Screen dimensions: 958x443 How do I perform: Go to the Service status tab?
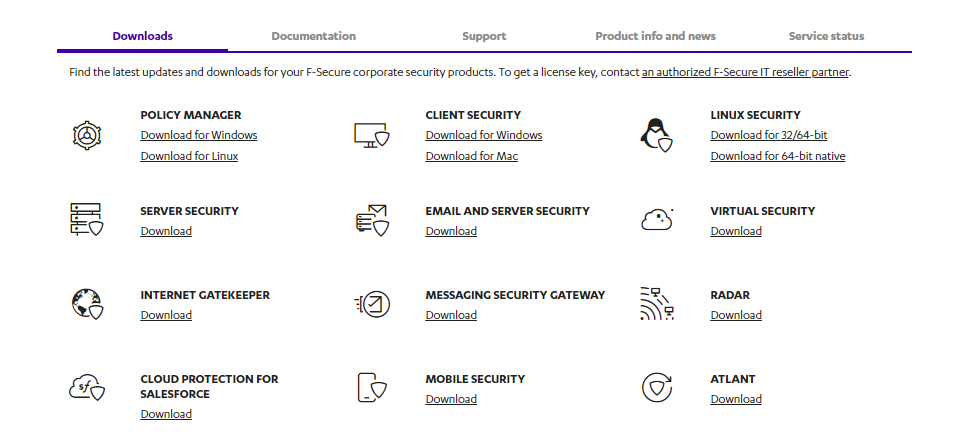click(826, 36)
